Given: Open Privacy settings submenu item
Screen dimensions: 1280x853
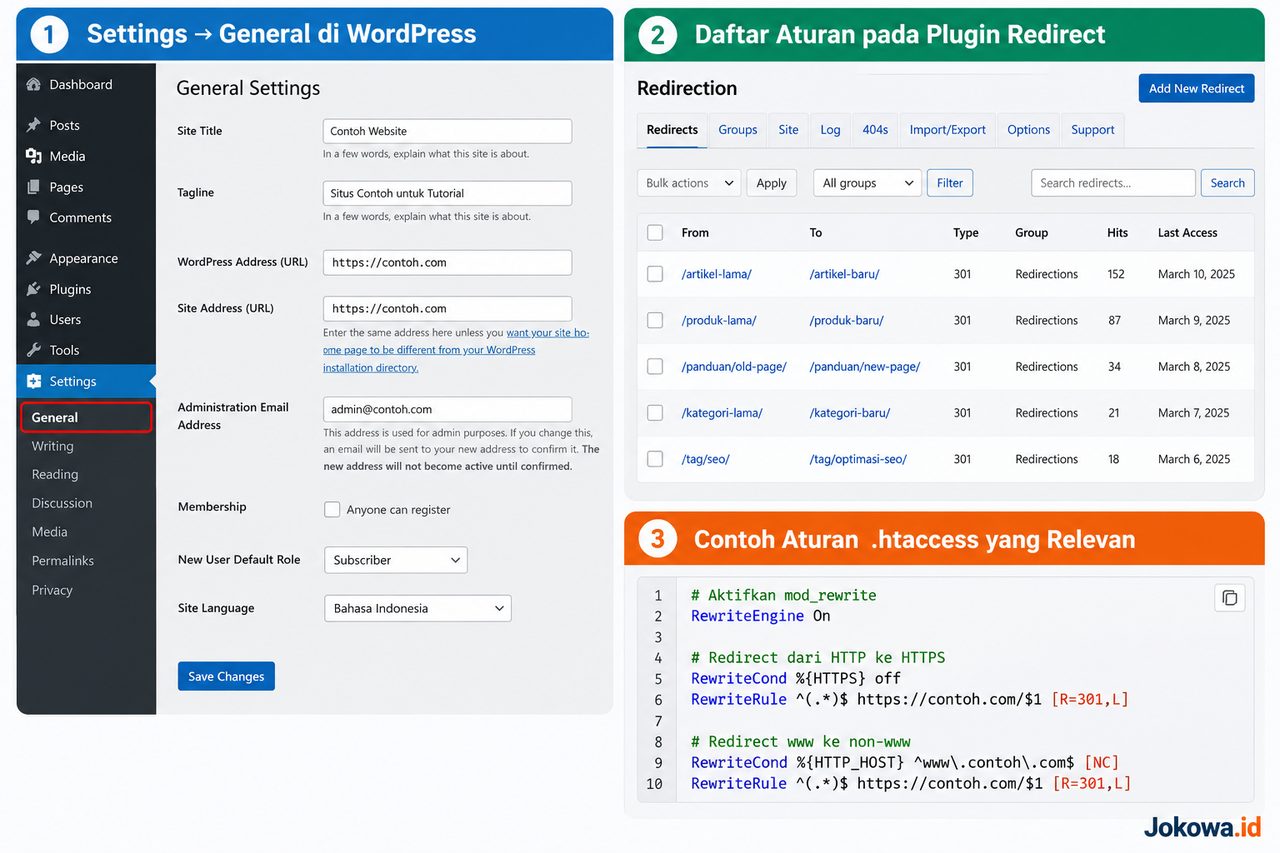Looking at the screenshot, I should [52, 590].
